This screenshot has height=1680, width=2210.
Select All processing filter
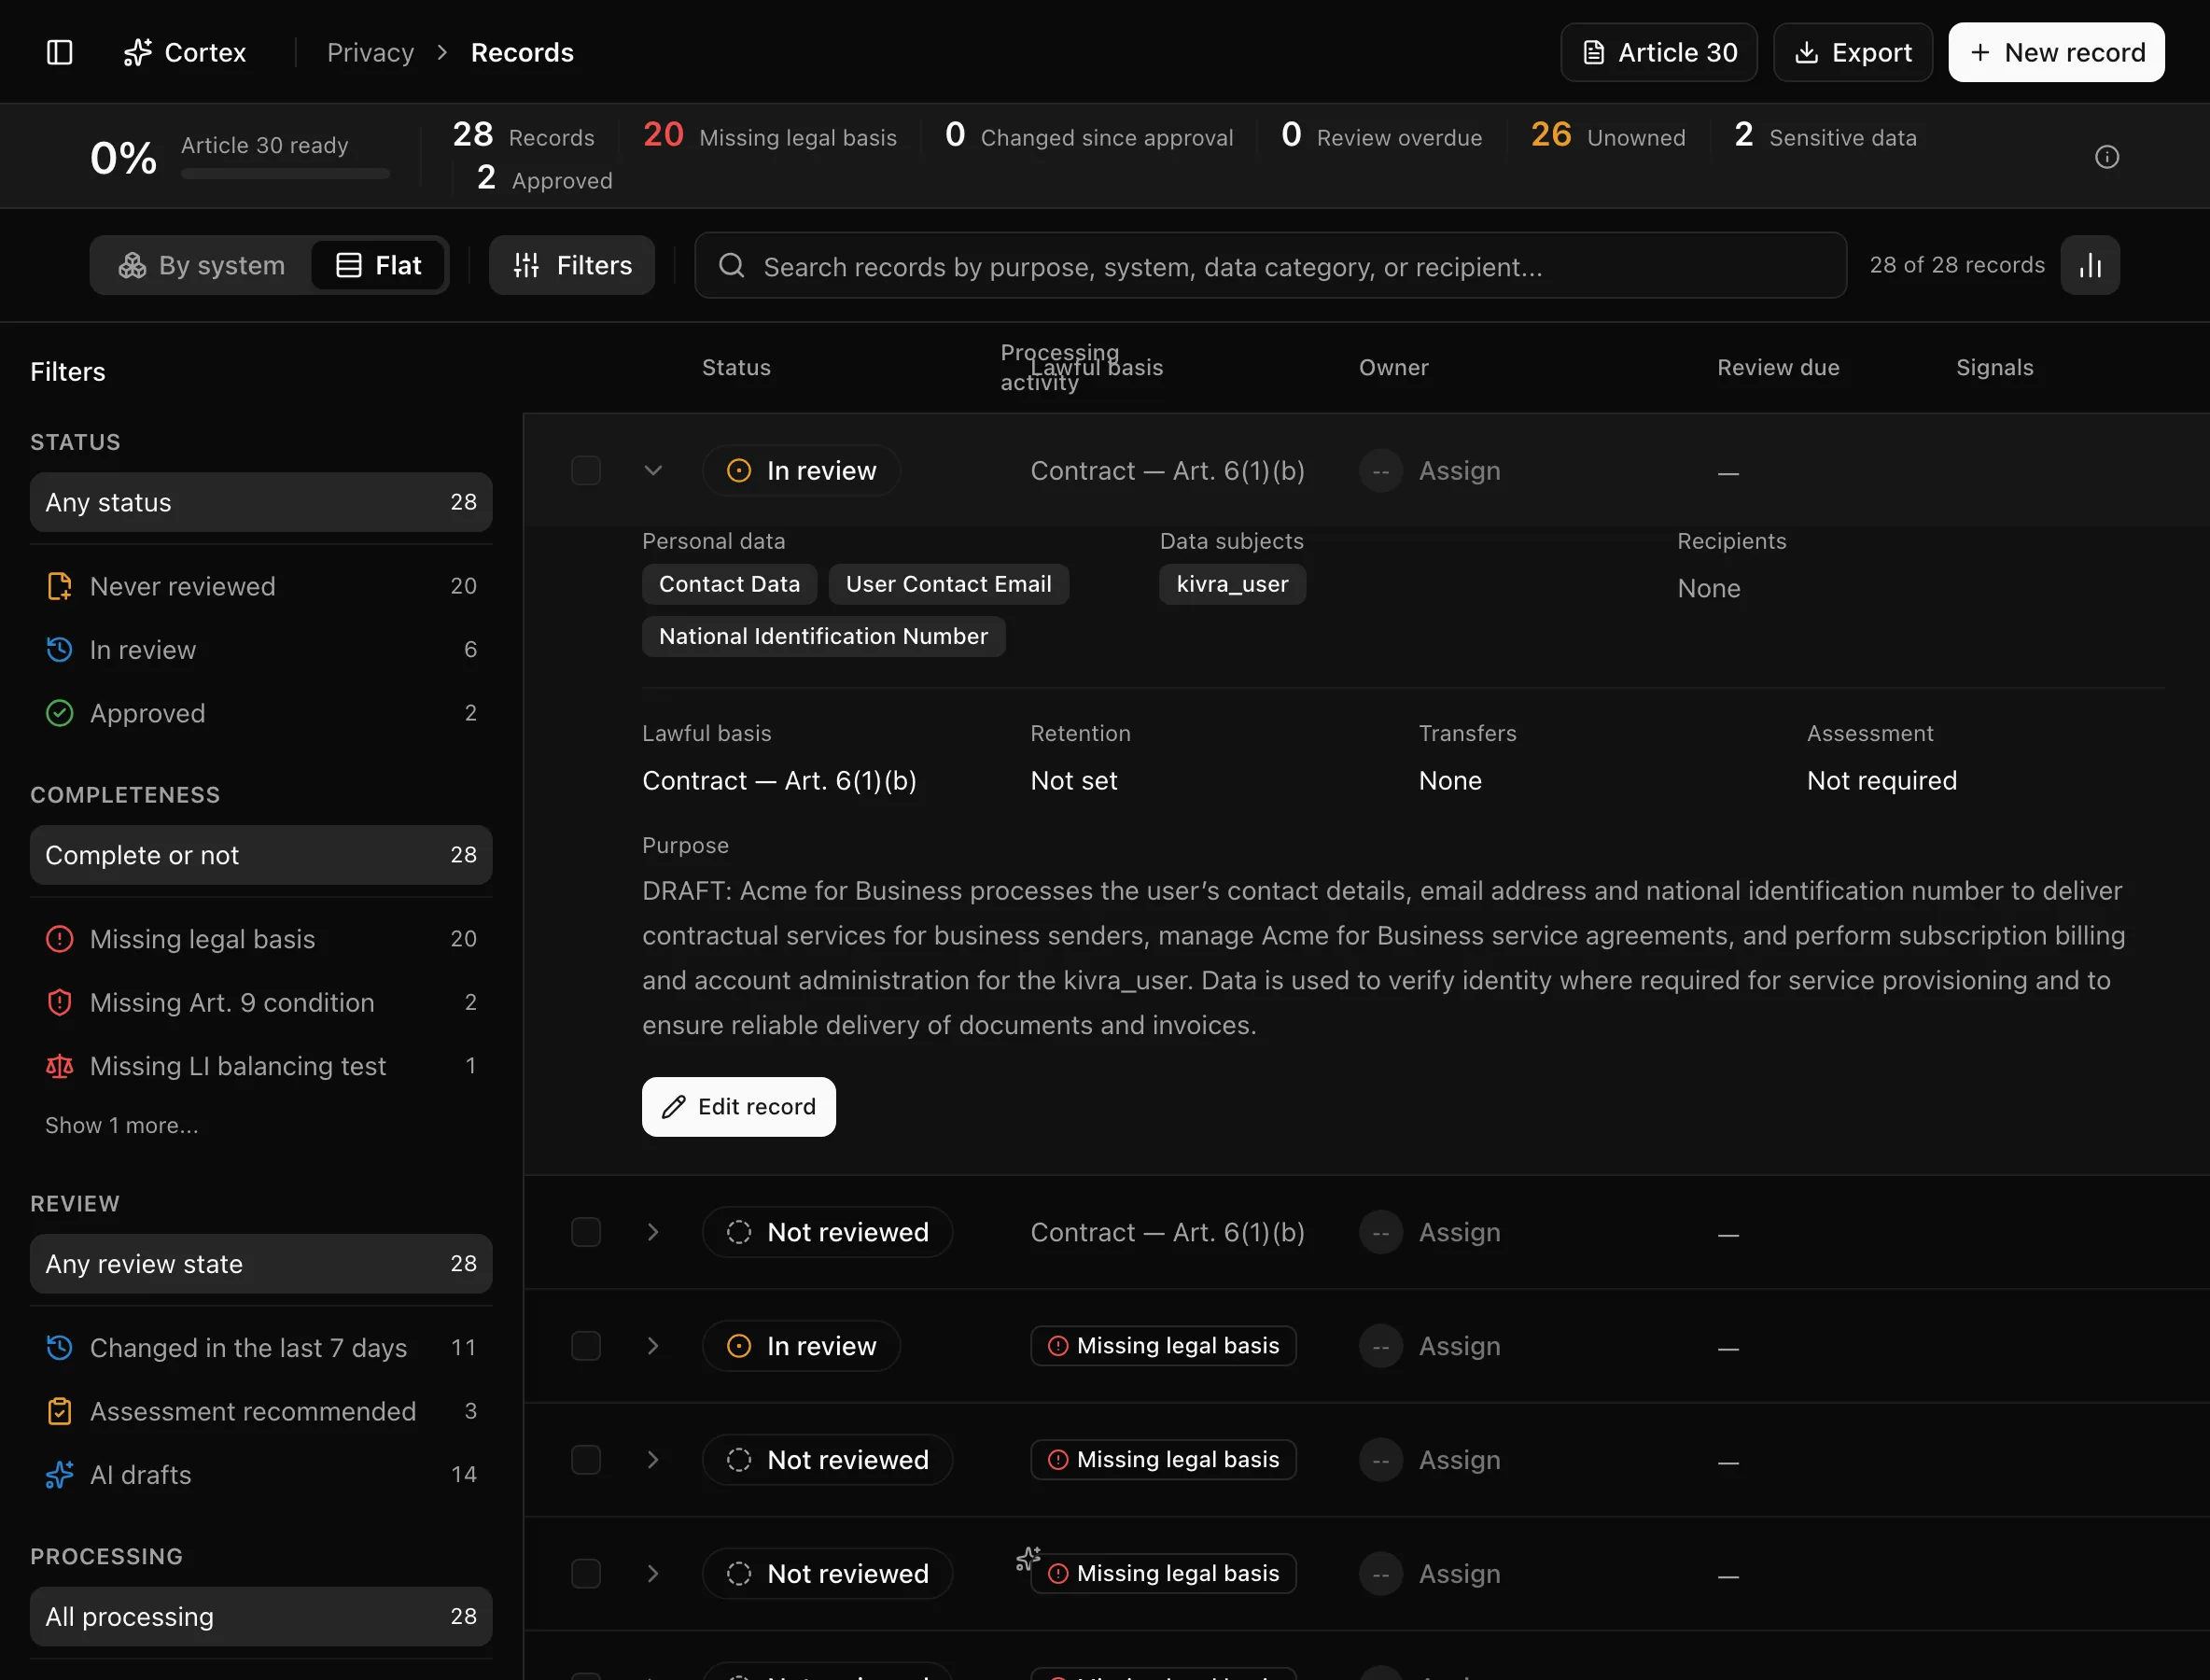coord(261,1617)
